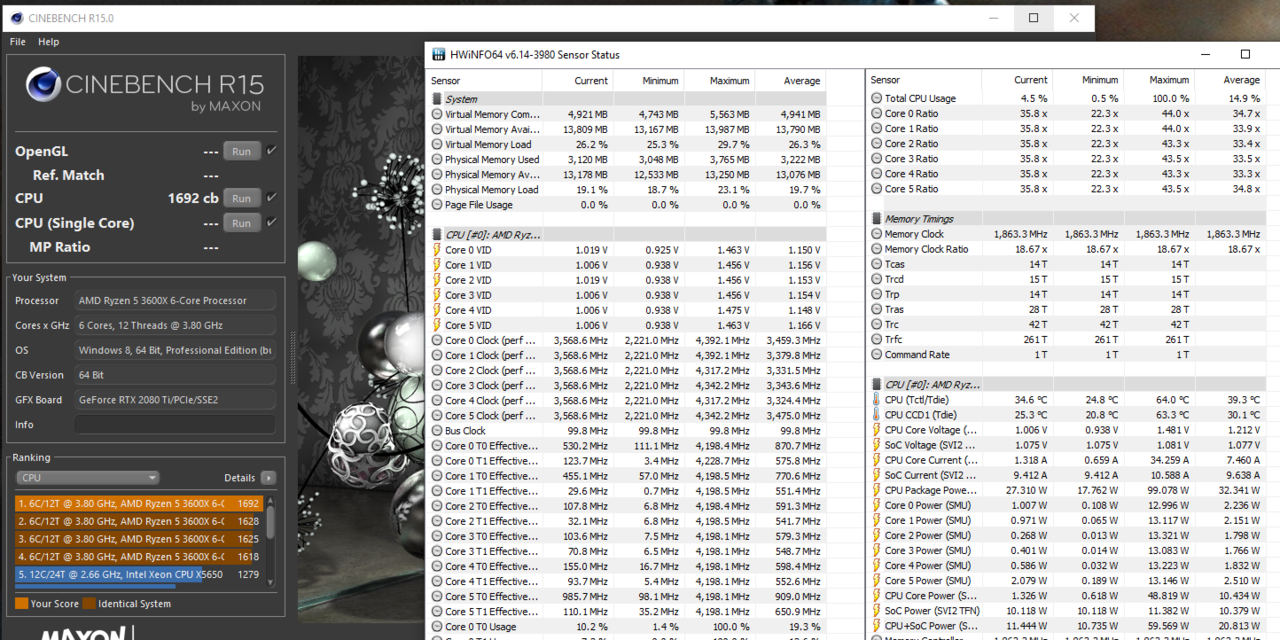Click the ranking list vertical scrollbar

[x=270, y=540]
